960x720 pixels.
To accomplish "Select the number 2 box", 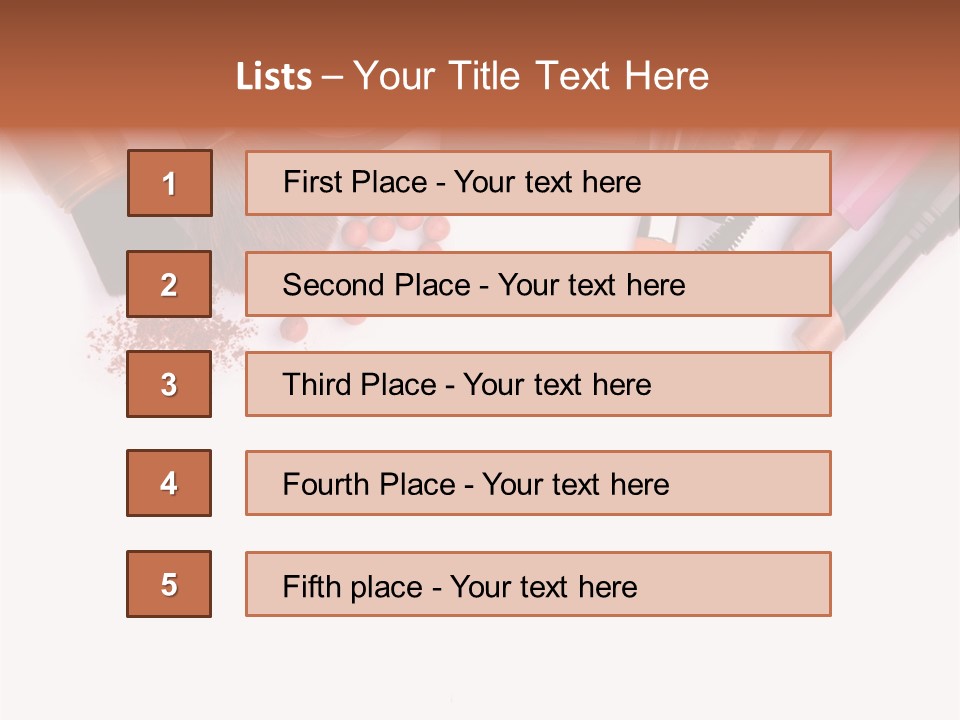I will pyautogui.click(x=169, y=284).
